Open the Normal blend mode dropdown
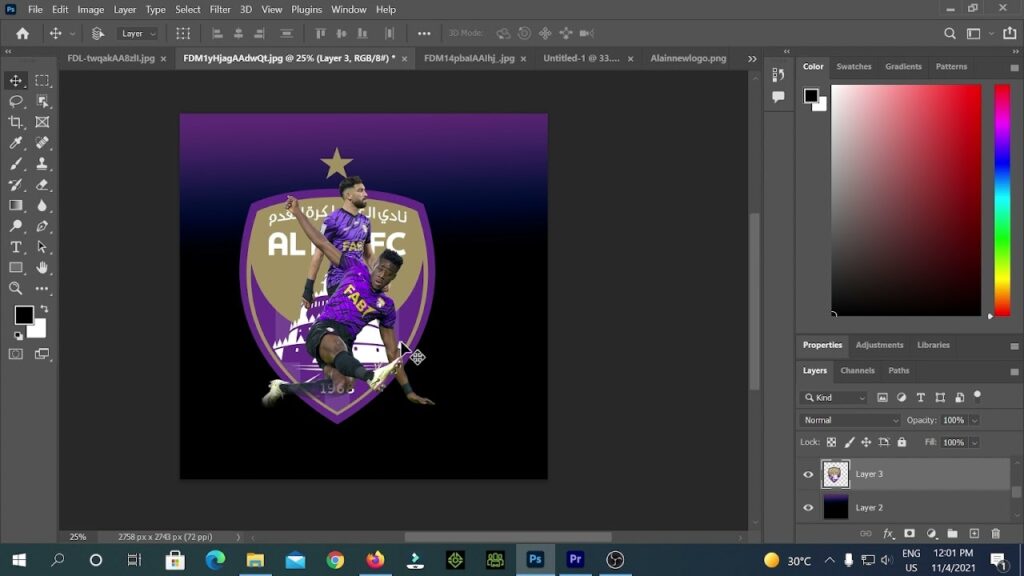This screenshot has height=576, width=1024. (850, 420)
